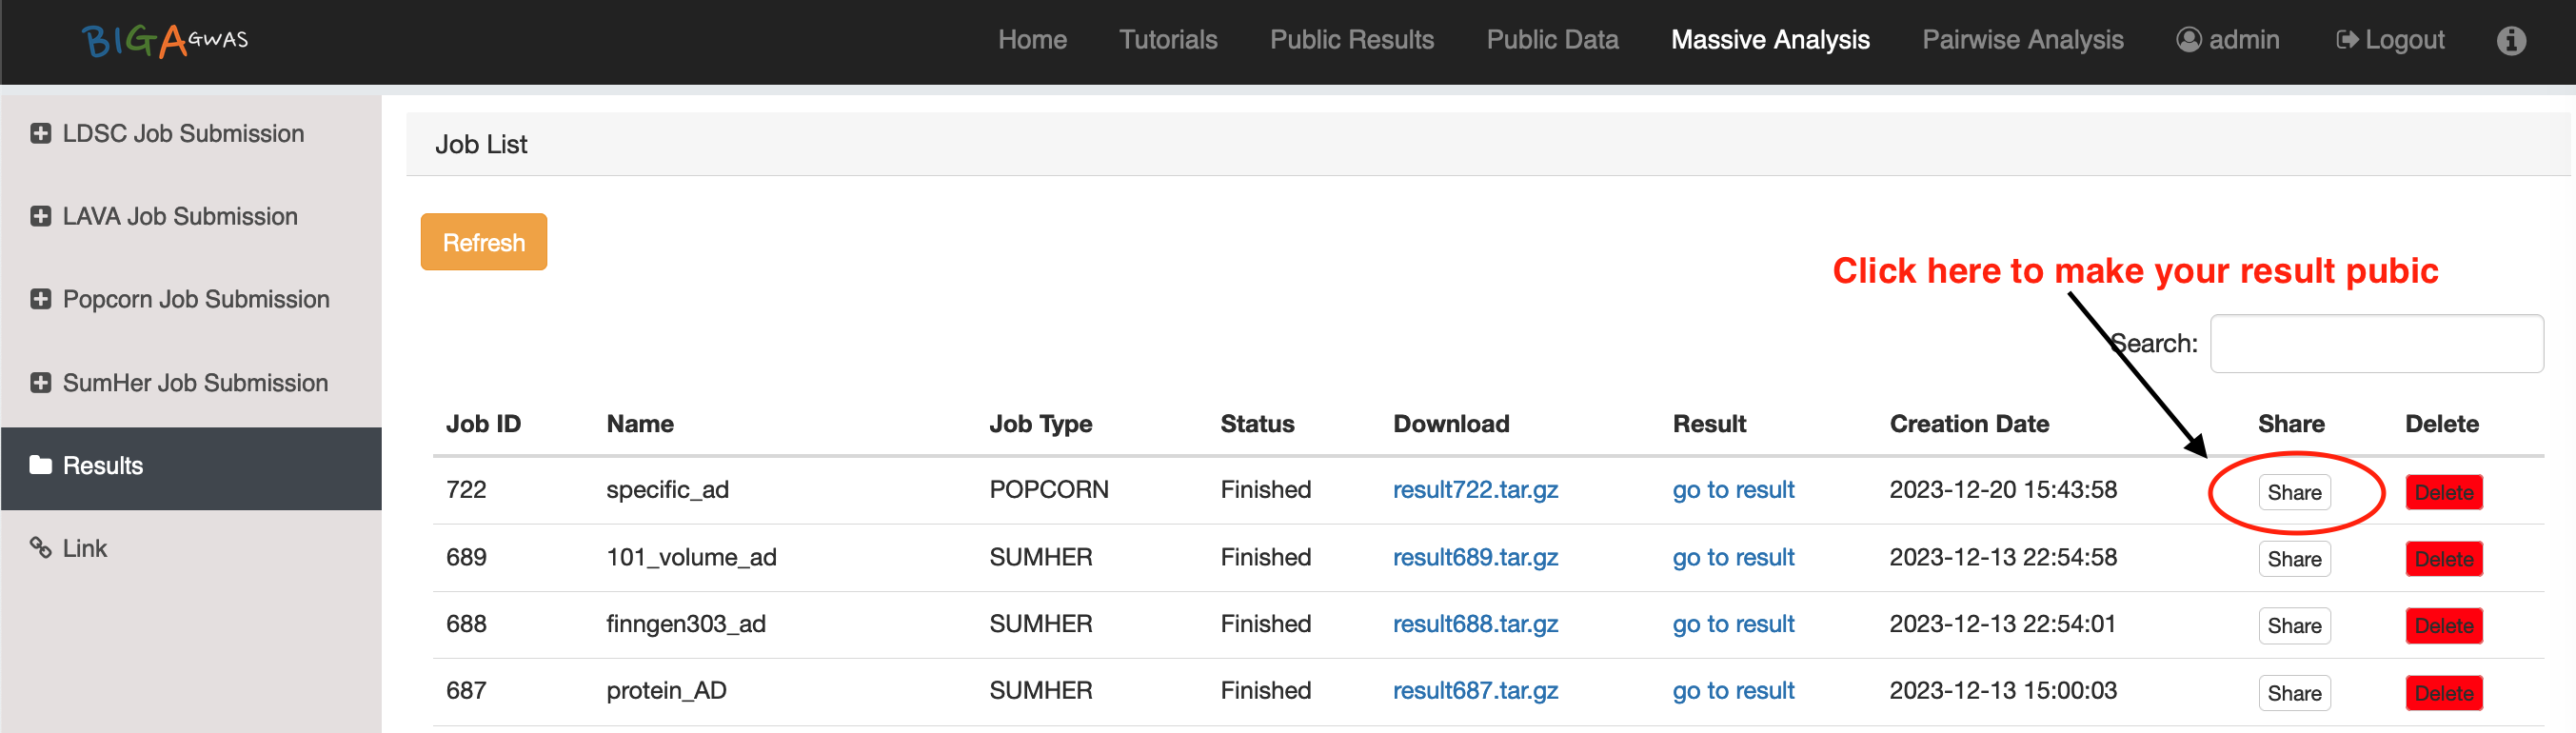Click the BIGA GWAS logo
The image size is (2576, 733).
pos(165,40)
